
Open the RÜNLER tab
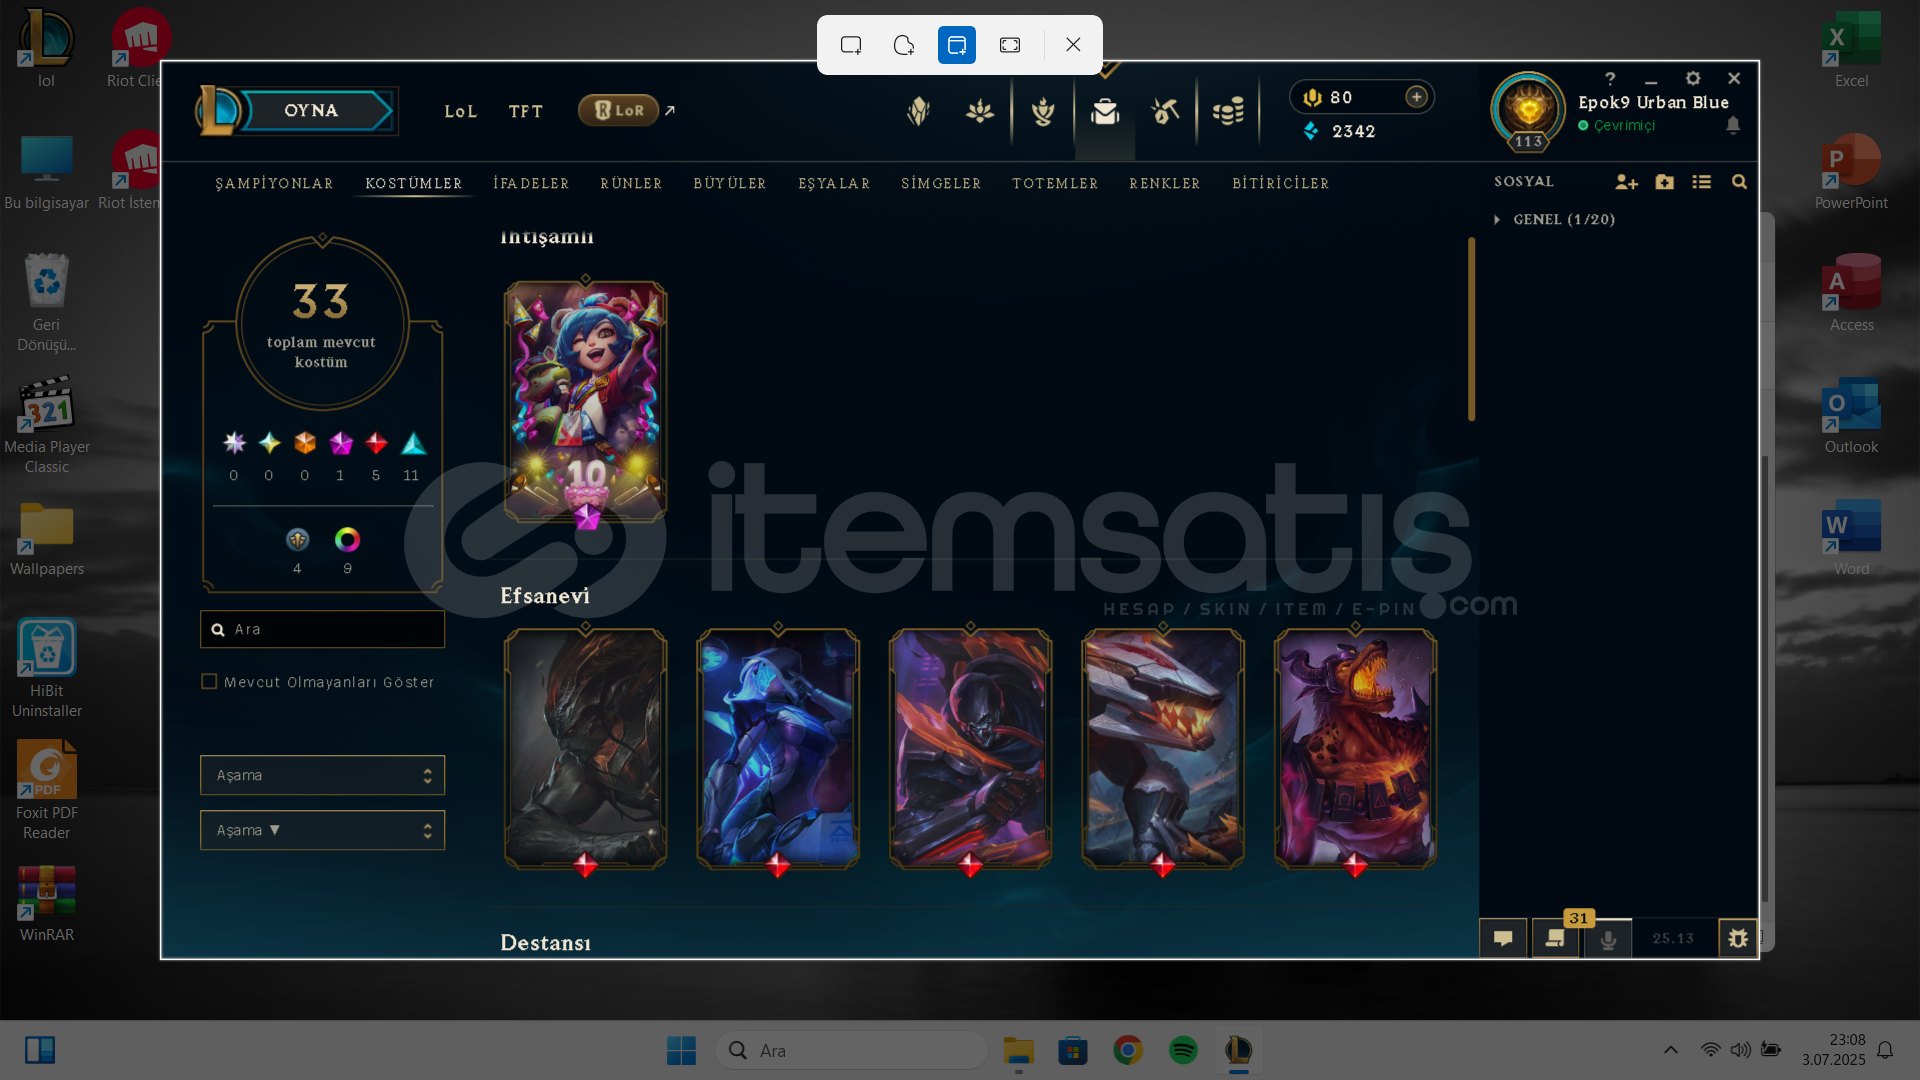pos(631,183)
